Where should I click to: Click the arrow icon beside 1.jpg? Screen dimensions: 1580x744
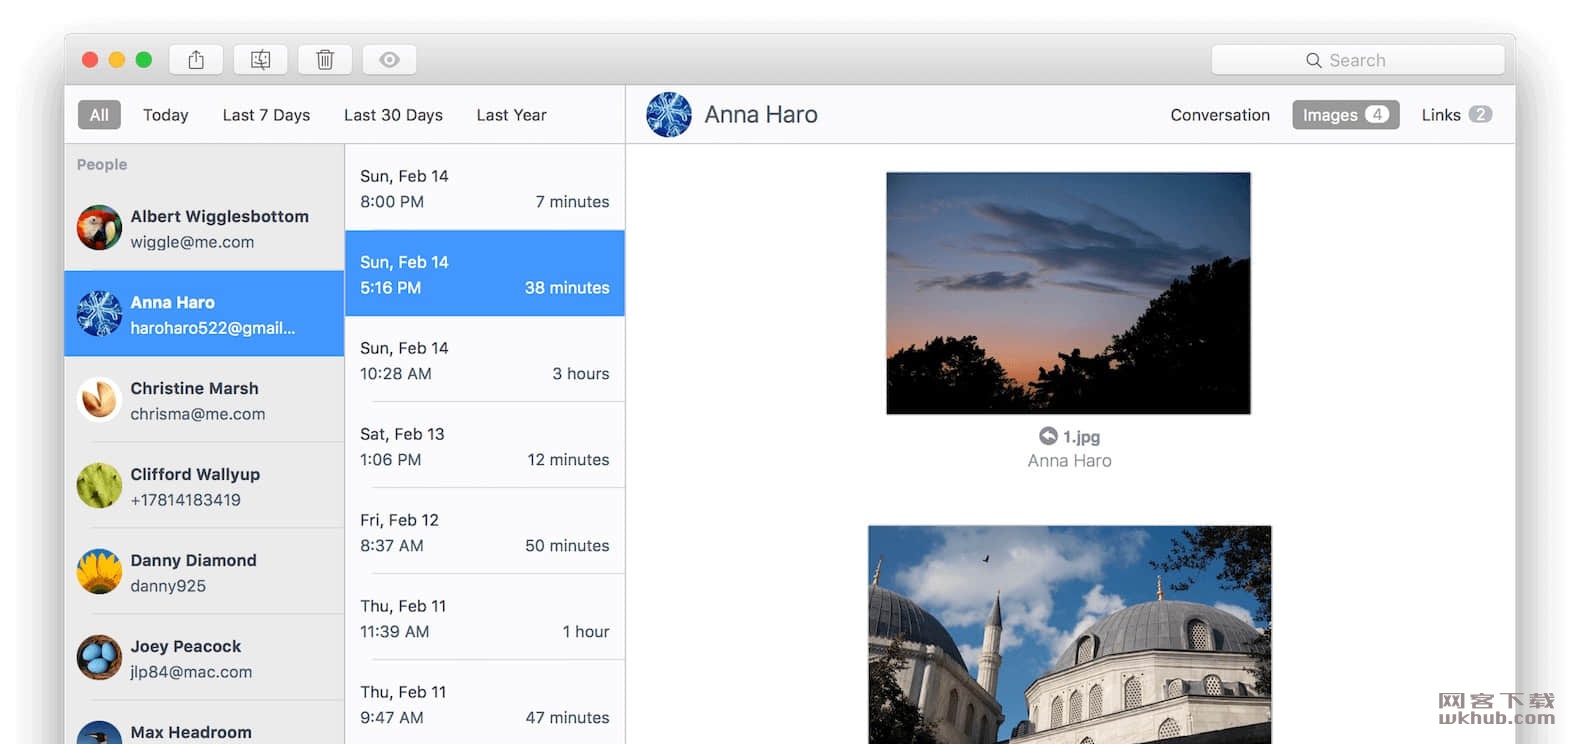click(1048, 436)
